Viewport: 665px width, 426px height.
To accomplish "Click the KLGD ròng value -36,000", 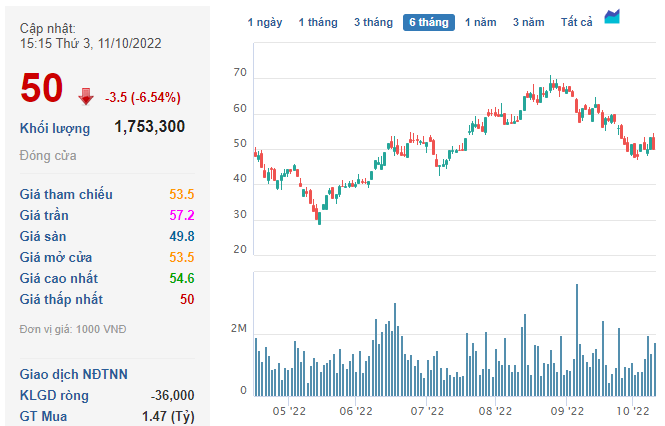I will 172,395.
